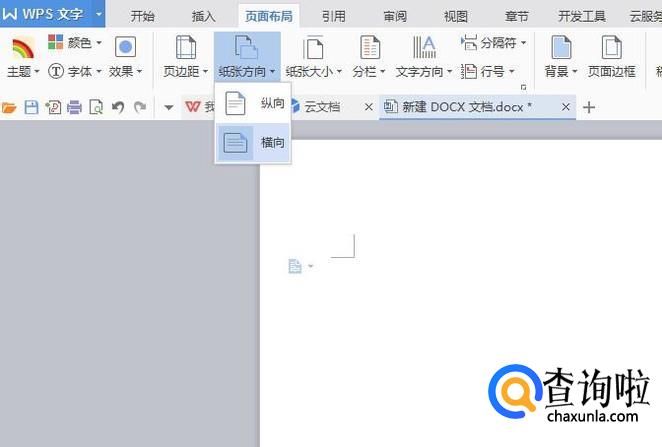662x447 pixels.
Task: Open the 开发工具 tab
Action: tap(582, 16)
